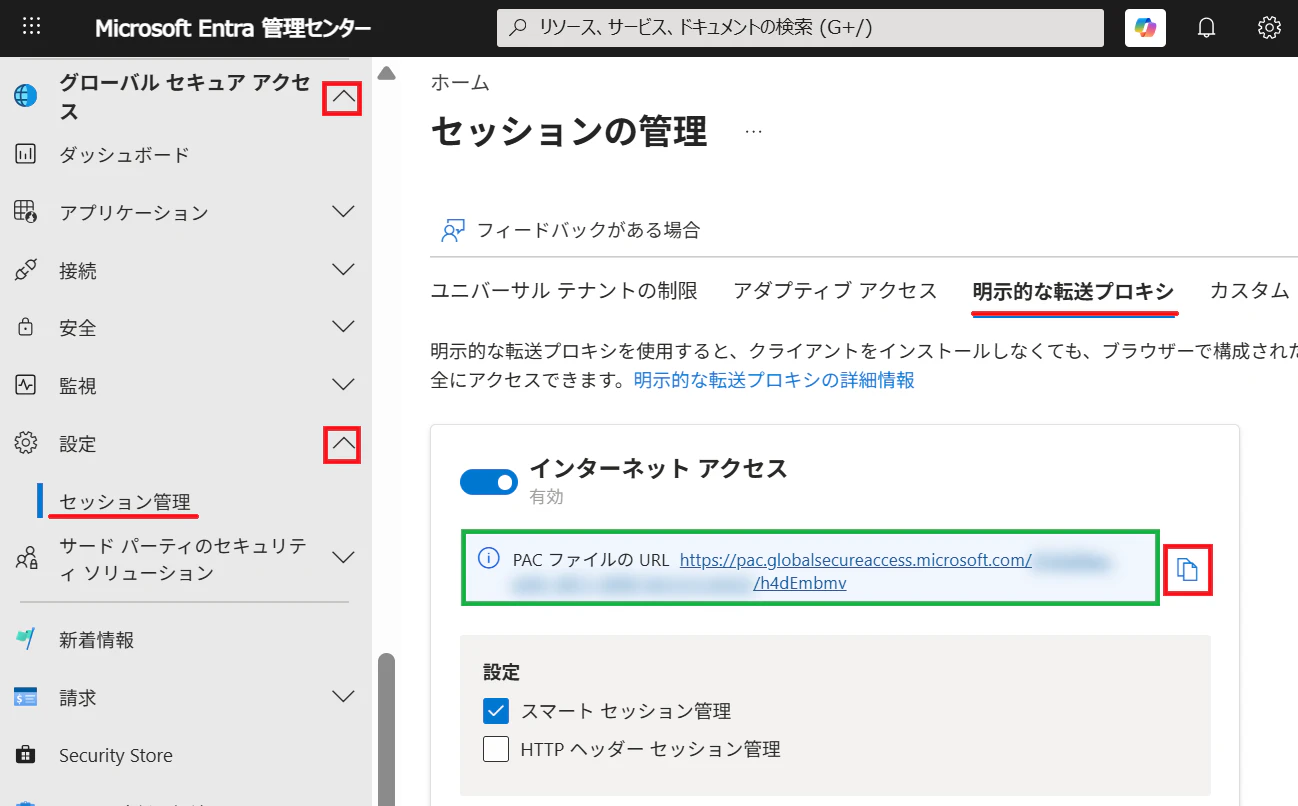Screen dimensions: 1298x806
Task: Toggle the インターネット アクセス switch
Action: click(x=489, y=482)
